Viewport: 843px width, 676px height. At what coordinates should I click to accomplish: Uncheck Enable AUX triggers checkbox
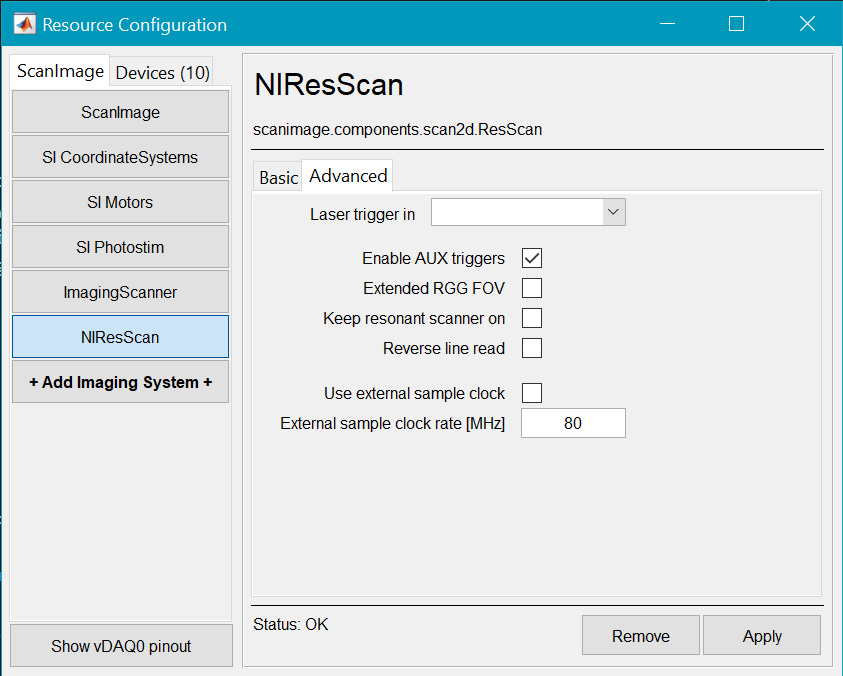coord(532,258)
